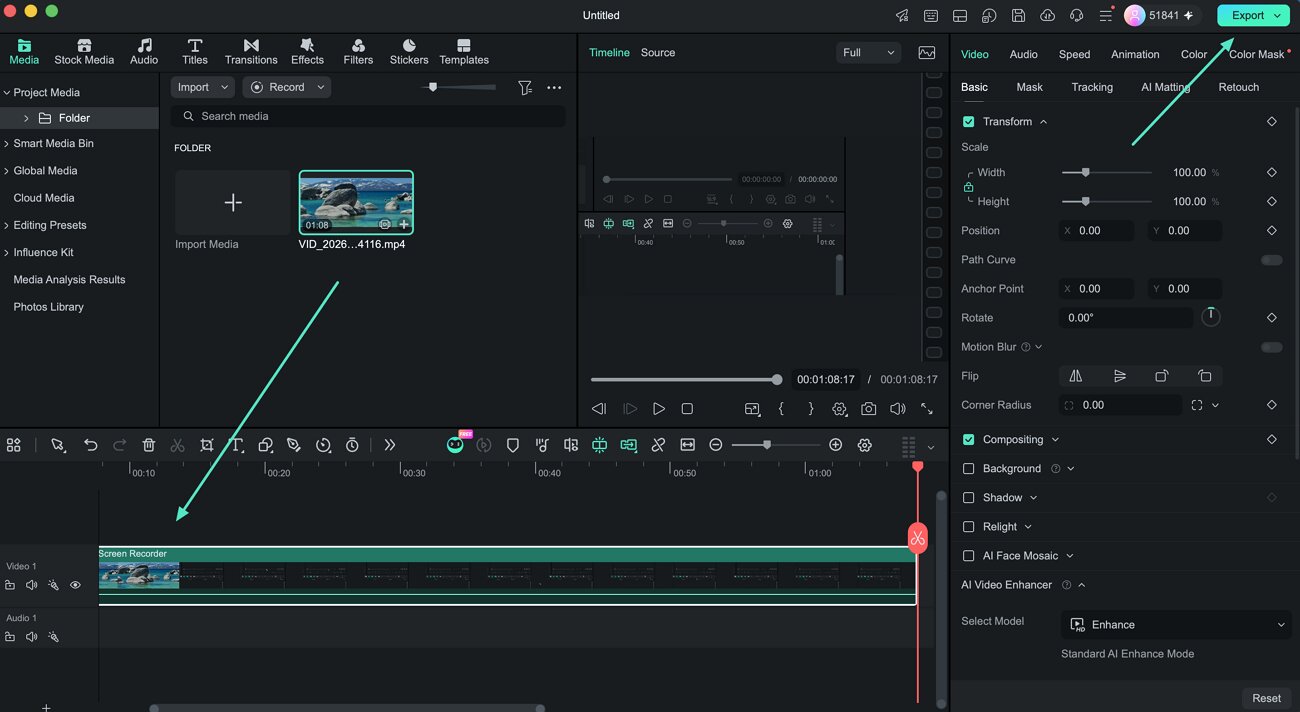This screenshot has height=712, width=1300.
Task: Click the timeline zoom out minus icon
Action: [716, 445]
